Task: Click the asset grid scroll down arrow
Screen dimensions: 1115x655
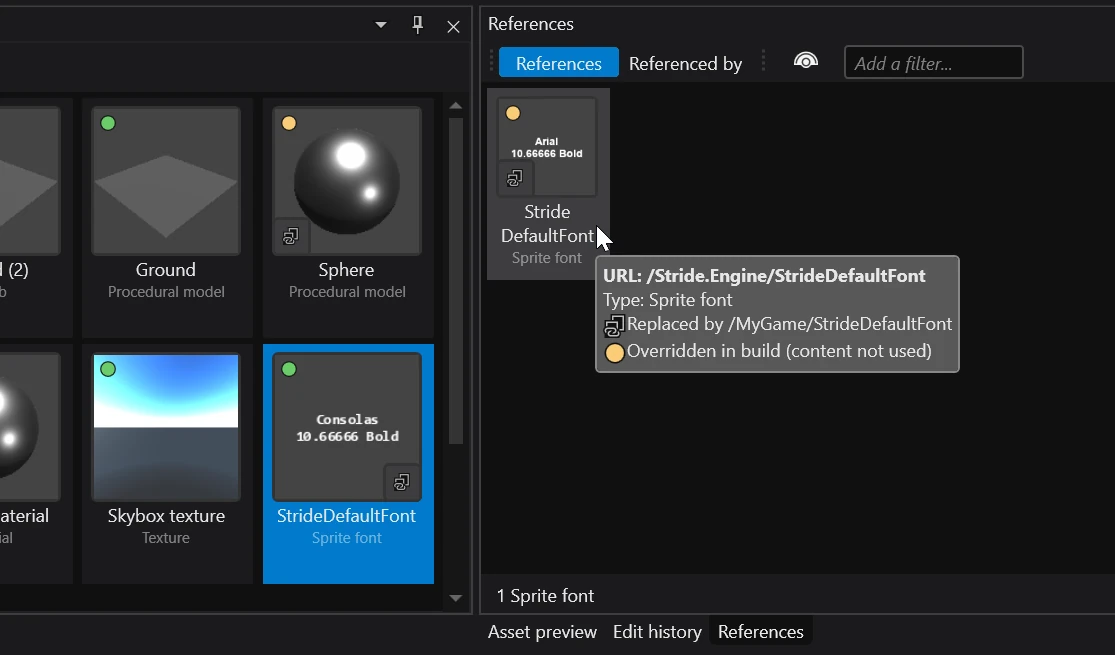Action: click(456, 598)
